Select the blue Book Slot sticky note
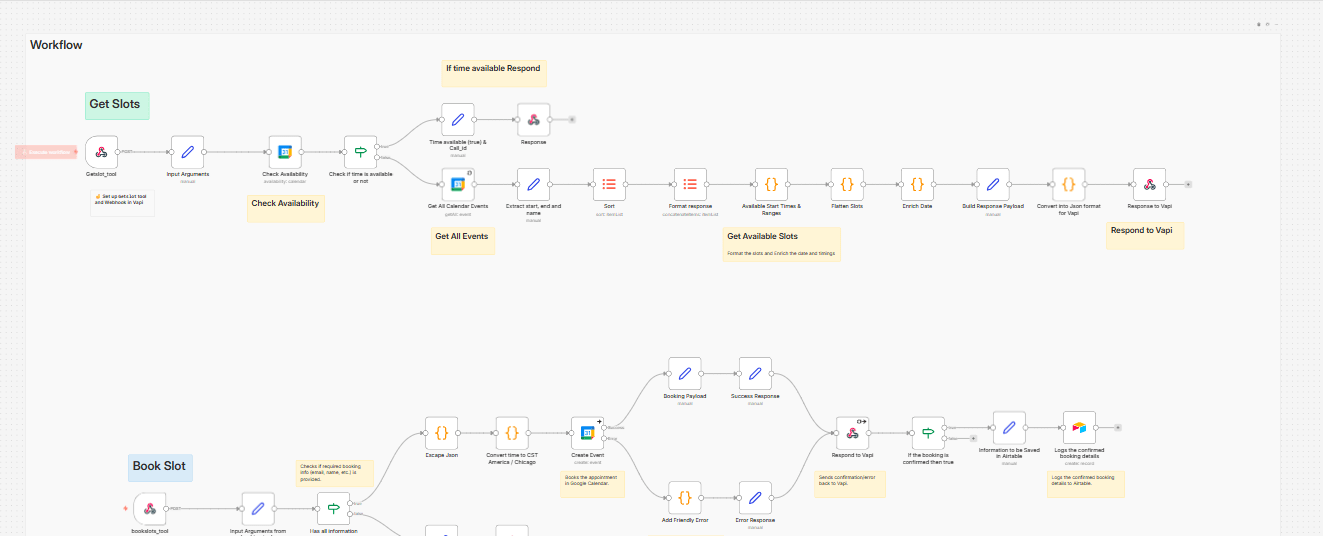1323x536 pixels. pos(160,467)
